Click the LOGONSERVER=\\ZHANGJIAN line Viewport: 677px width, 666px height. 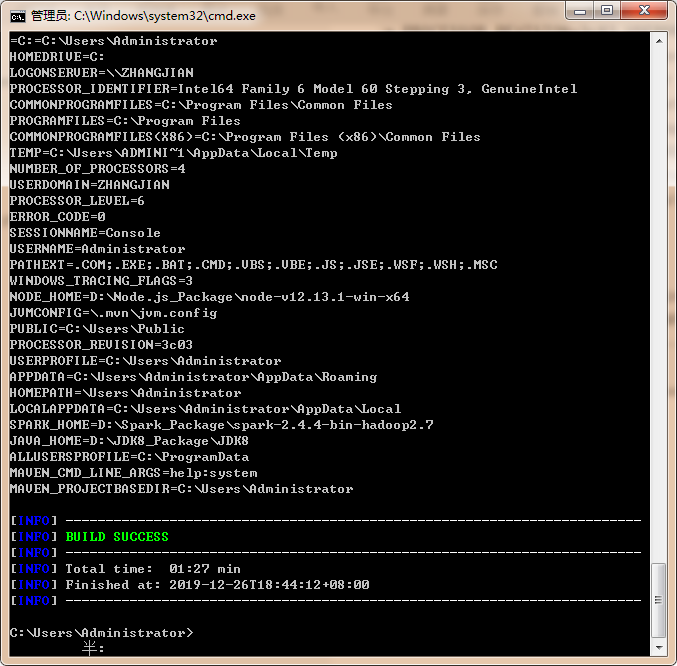101,73
